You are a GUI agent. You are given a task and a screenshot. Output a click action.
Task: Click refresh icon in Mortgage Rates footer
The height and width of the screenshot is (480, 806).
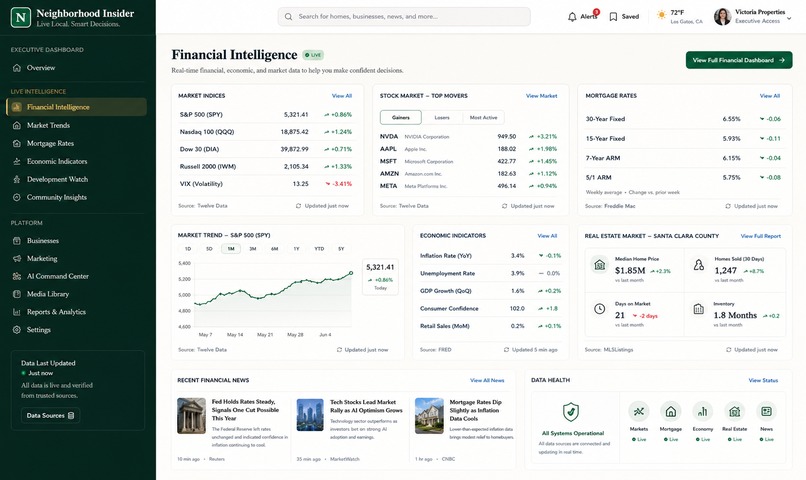728,206
